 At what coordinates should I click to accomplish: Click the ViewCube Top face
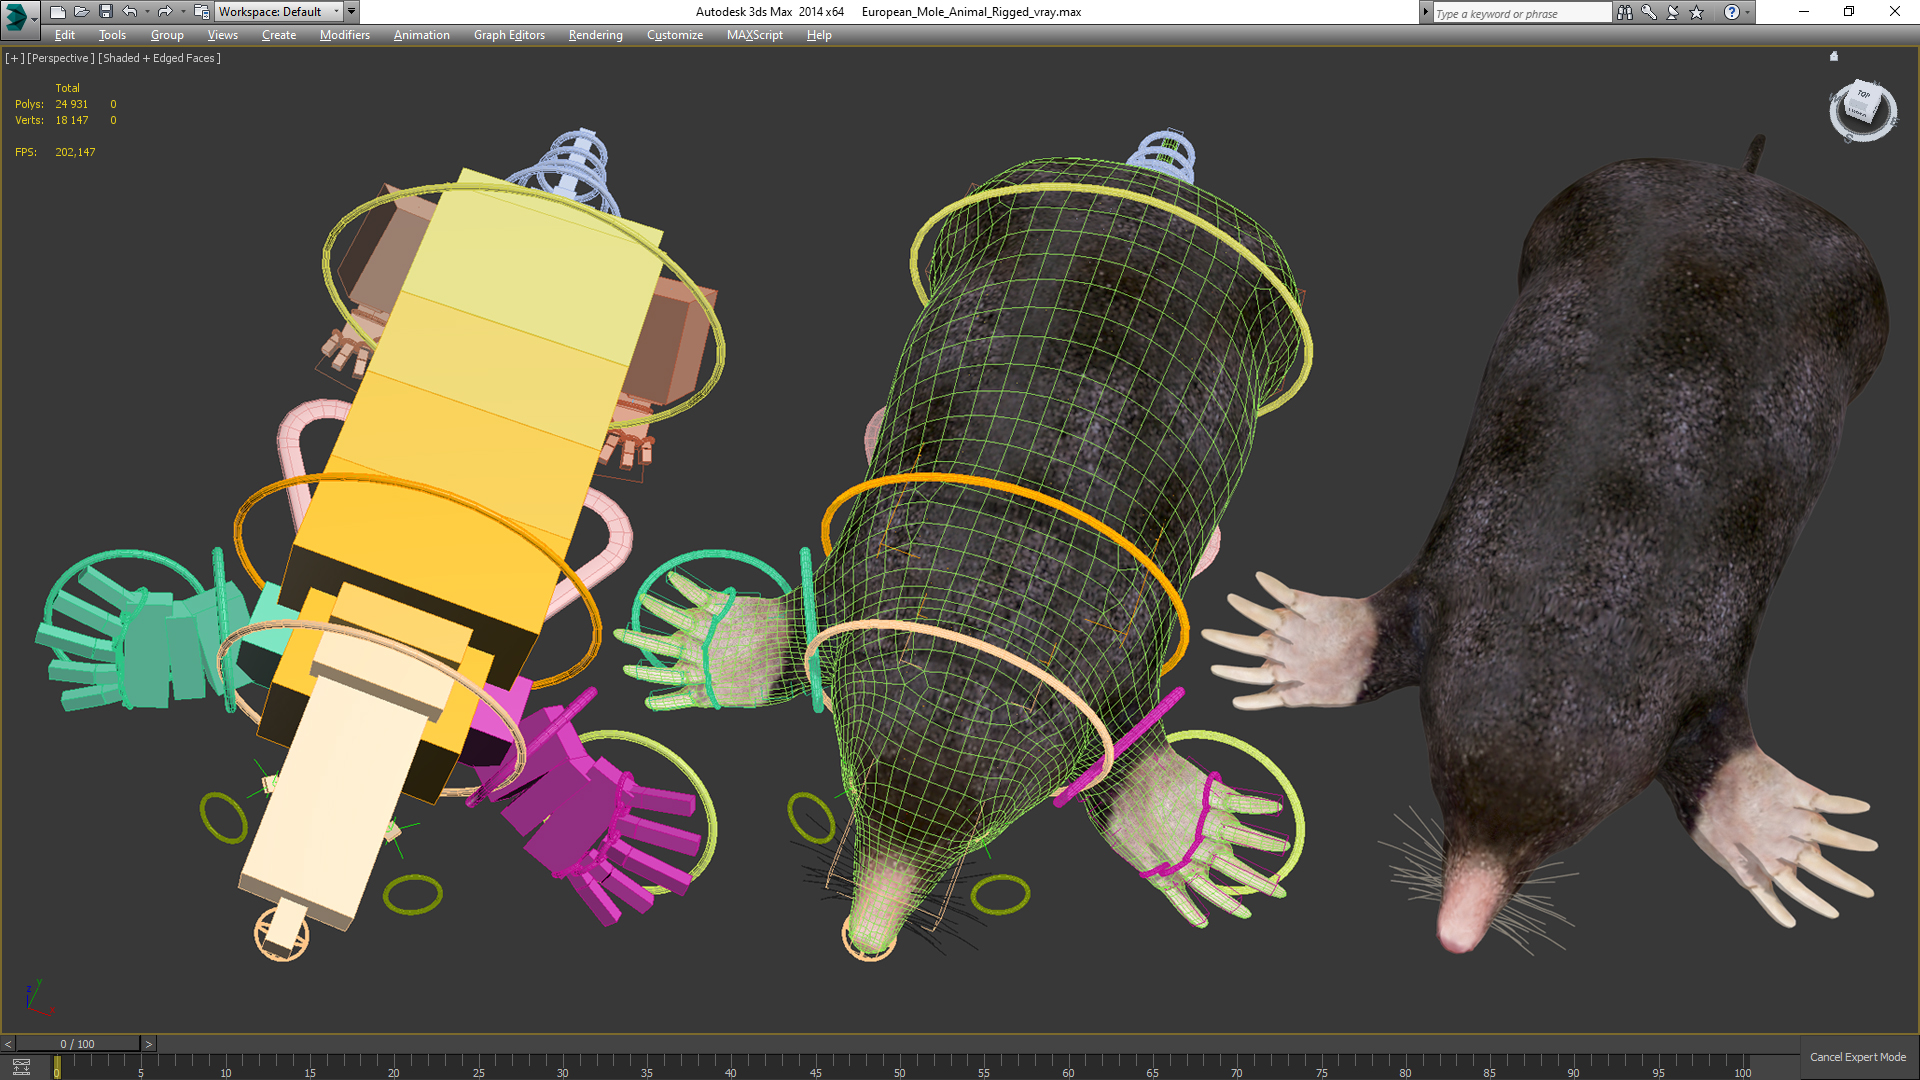click(x=1862, y=96)
